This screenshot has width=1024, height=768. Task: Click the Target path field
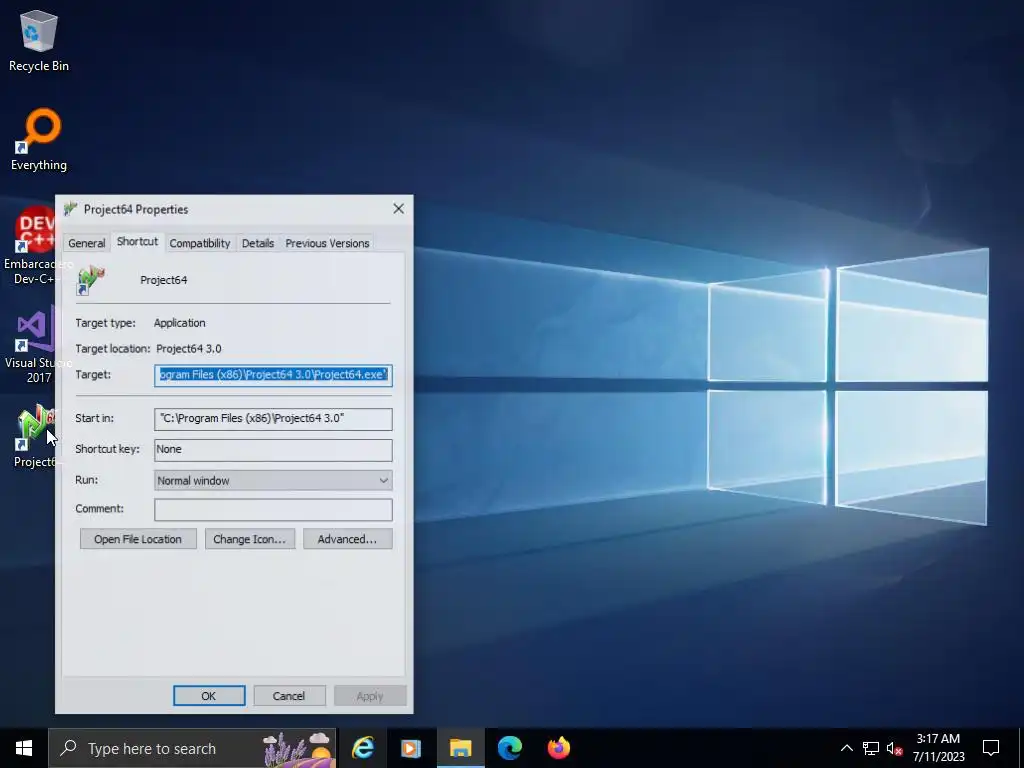click(273, 375)
